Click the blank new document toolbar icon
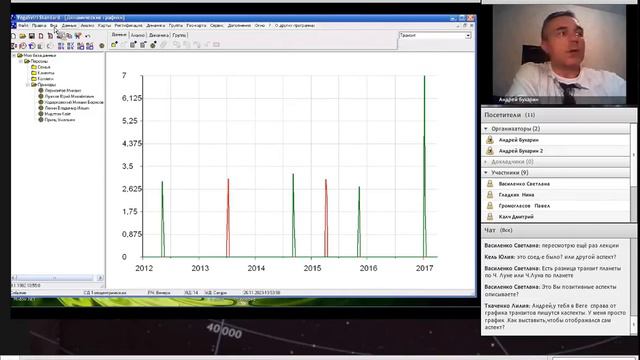This screenshot has width=640, height=360. (13, 36)
